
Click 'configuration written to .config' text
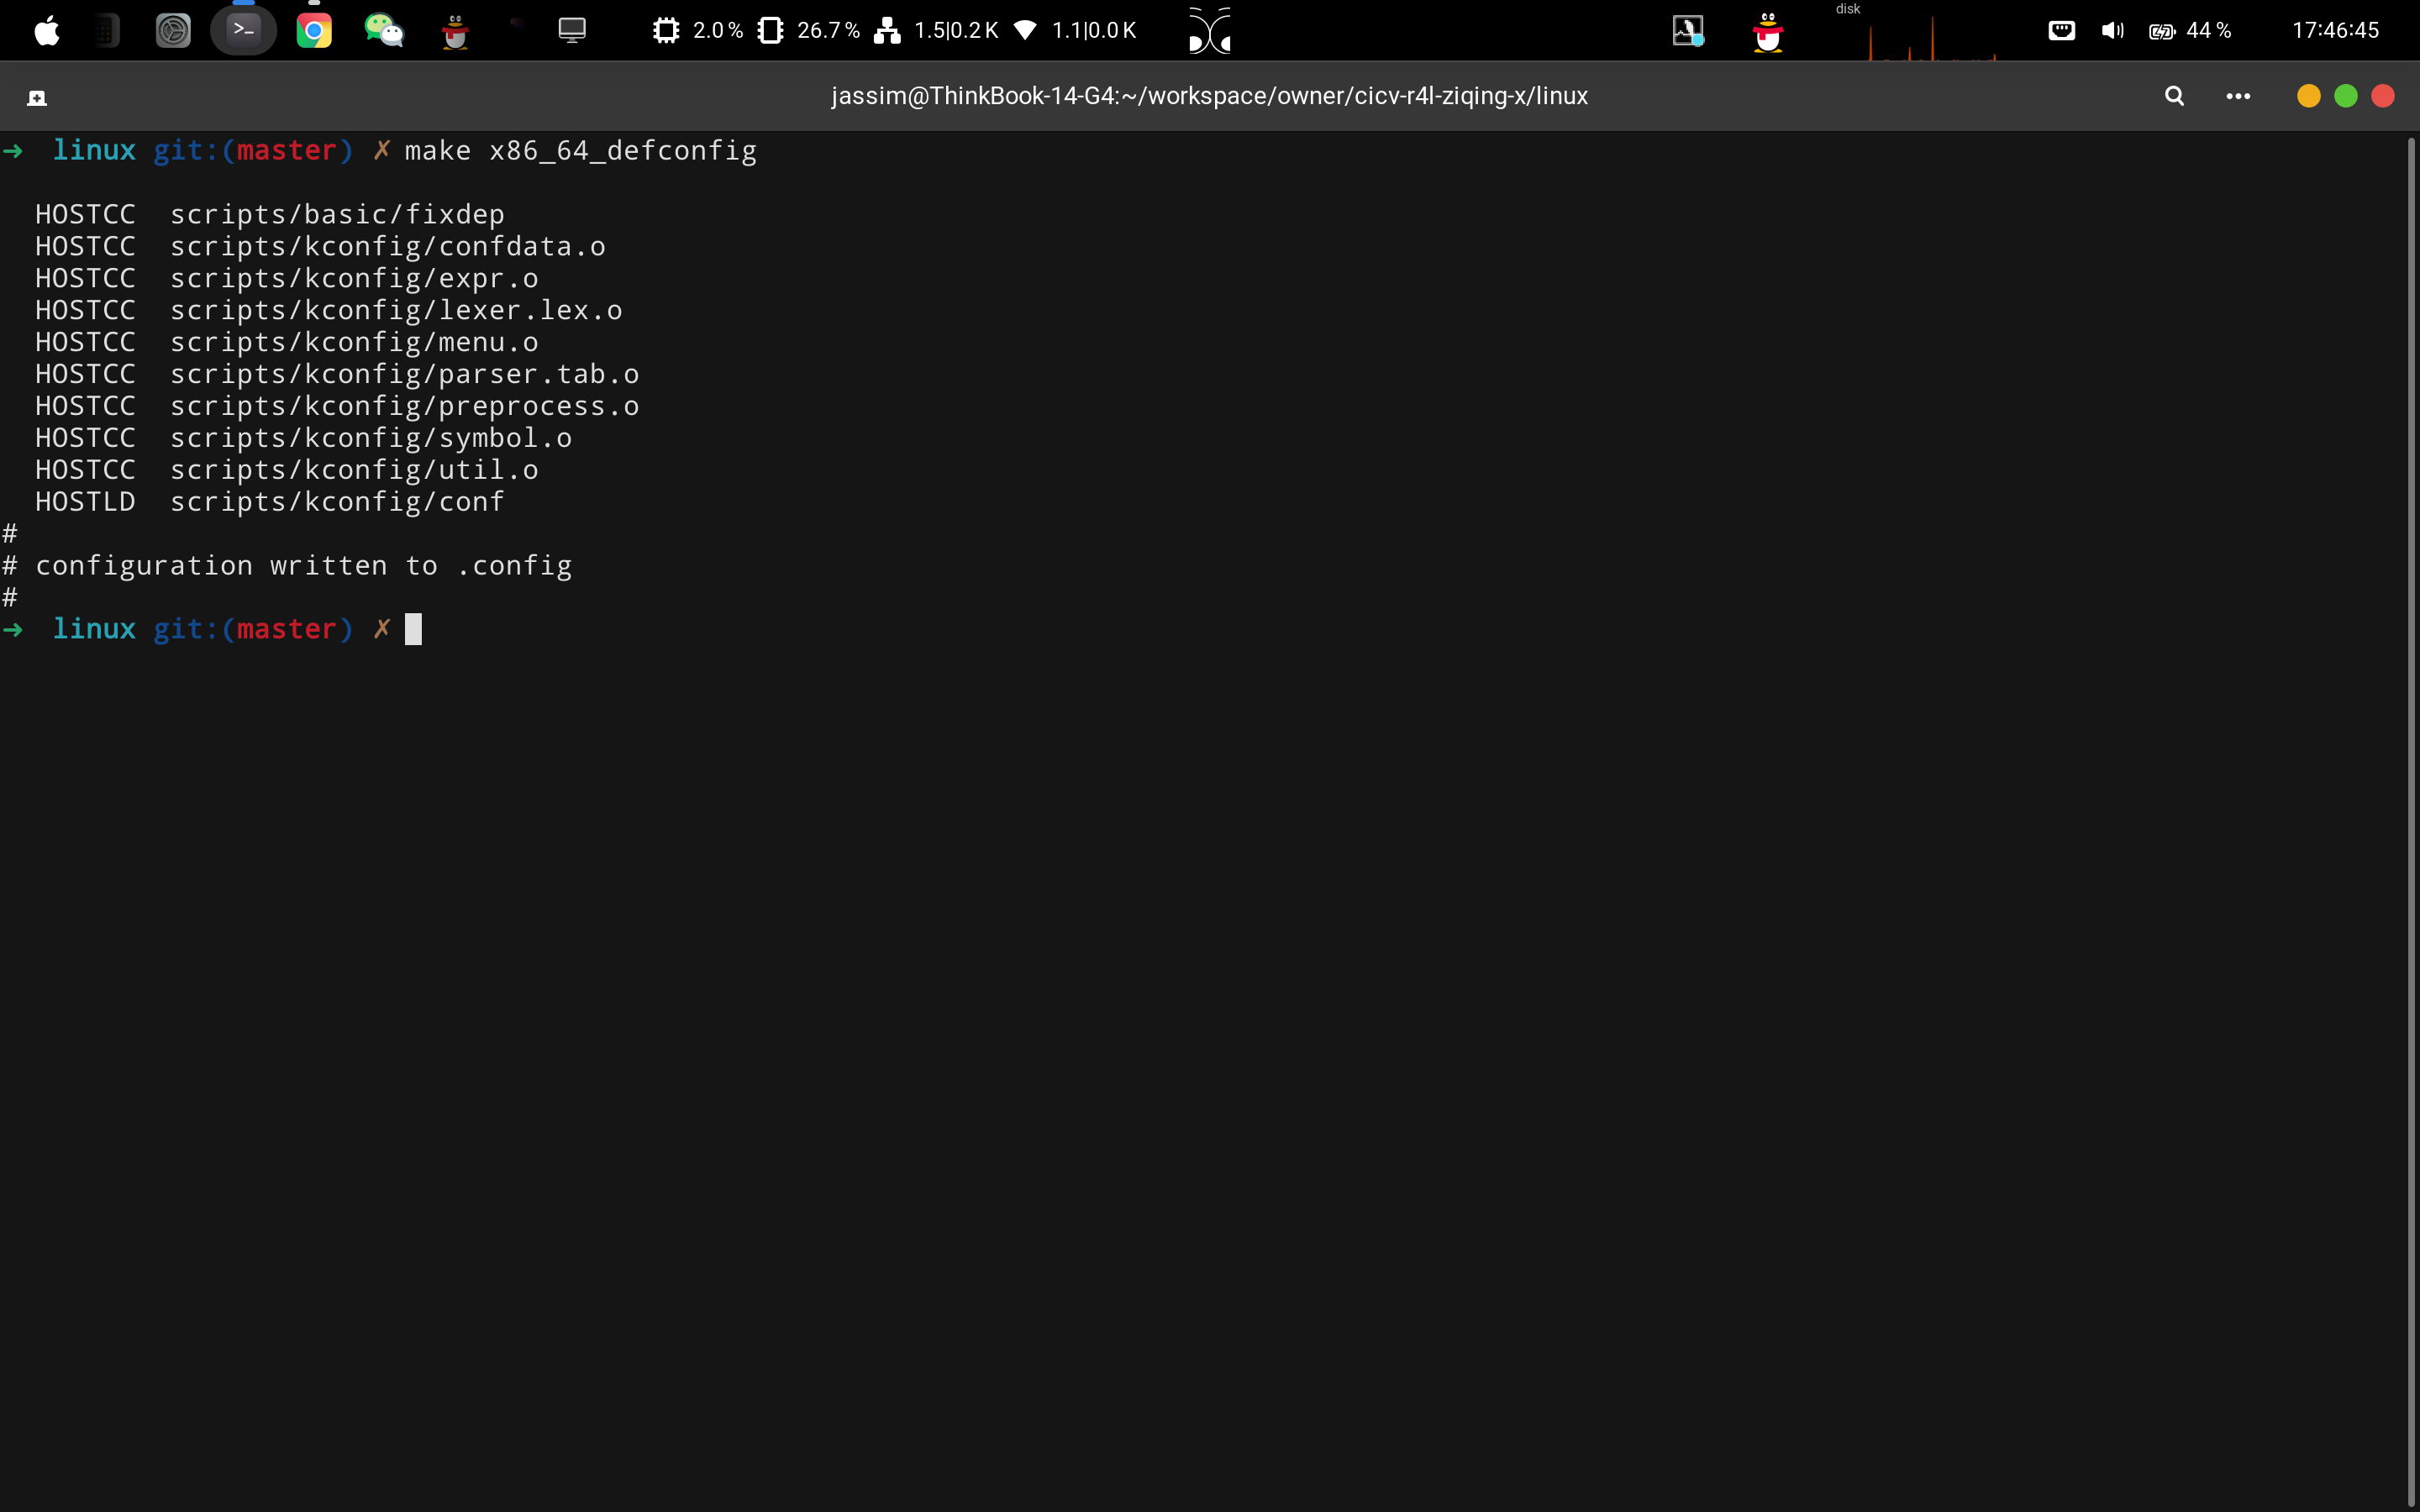pos(304,566)
